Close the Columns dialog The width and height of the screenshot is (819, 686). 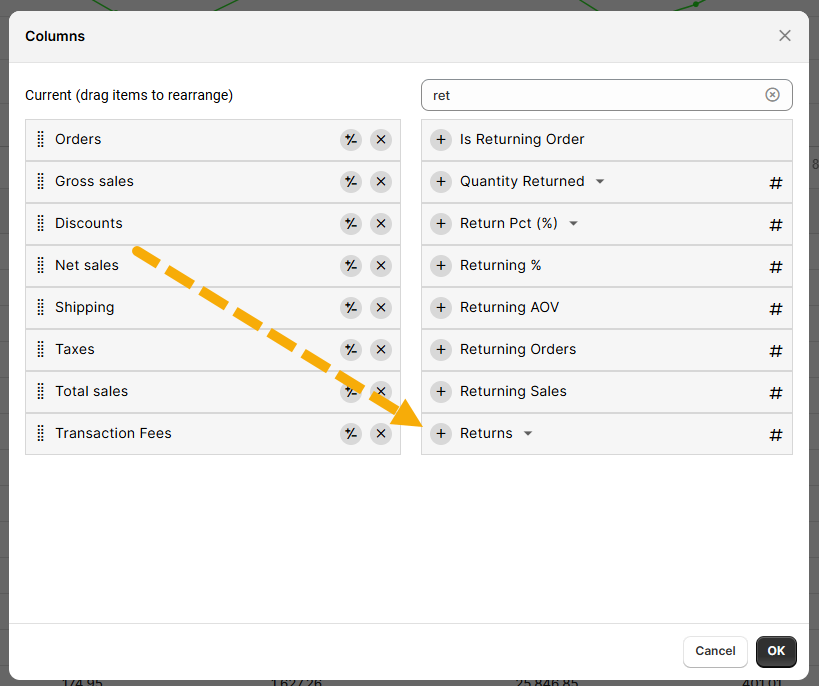tap(785, 36)
